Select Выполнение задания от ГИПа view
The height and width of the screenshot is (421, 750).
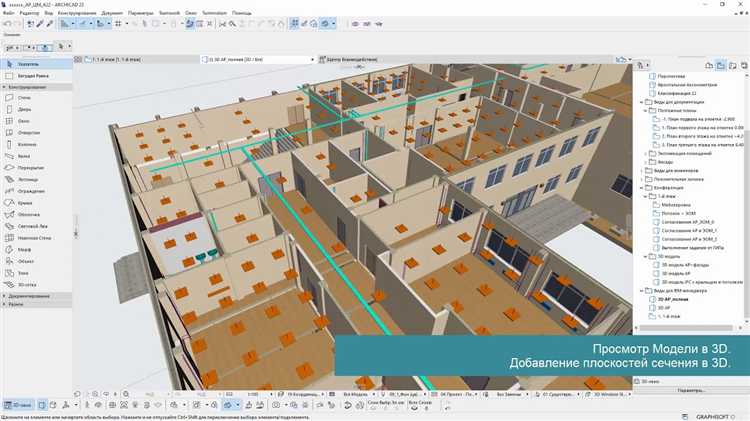pos(693,248)
